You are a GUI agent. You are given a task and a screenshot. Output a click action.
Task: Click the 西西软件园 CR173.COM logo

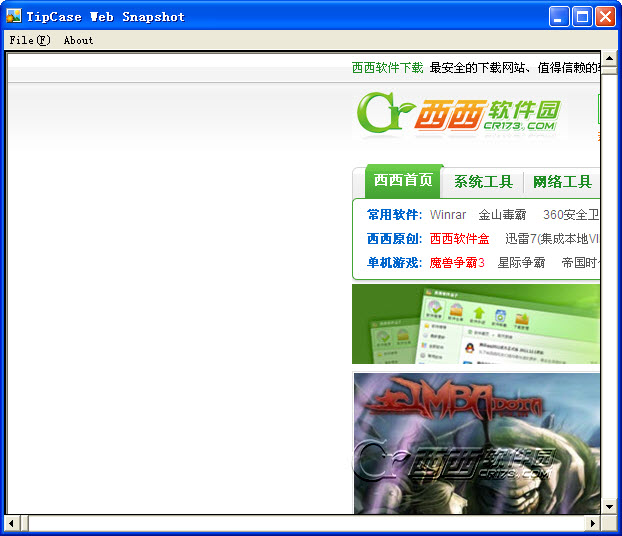pos(459,113)
